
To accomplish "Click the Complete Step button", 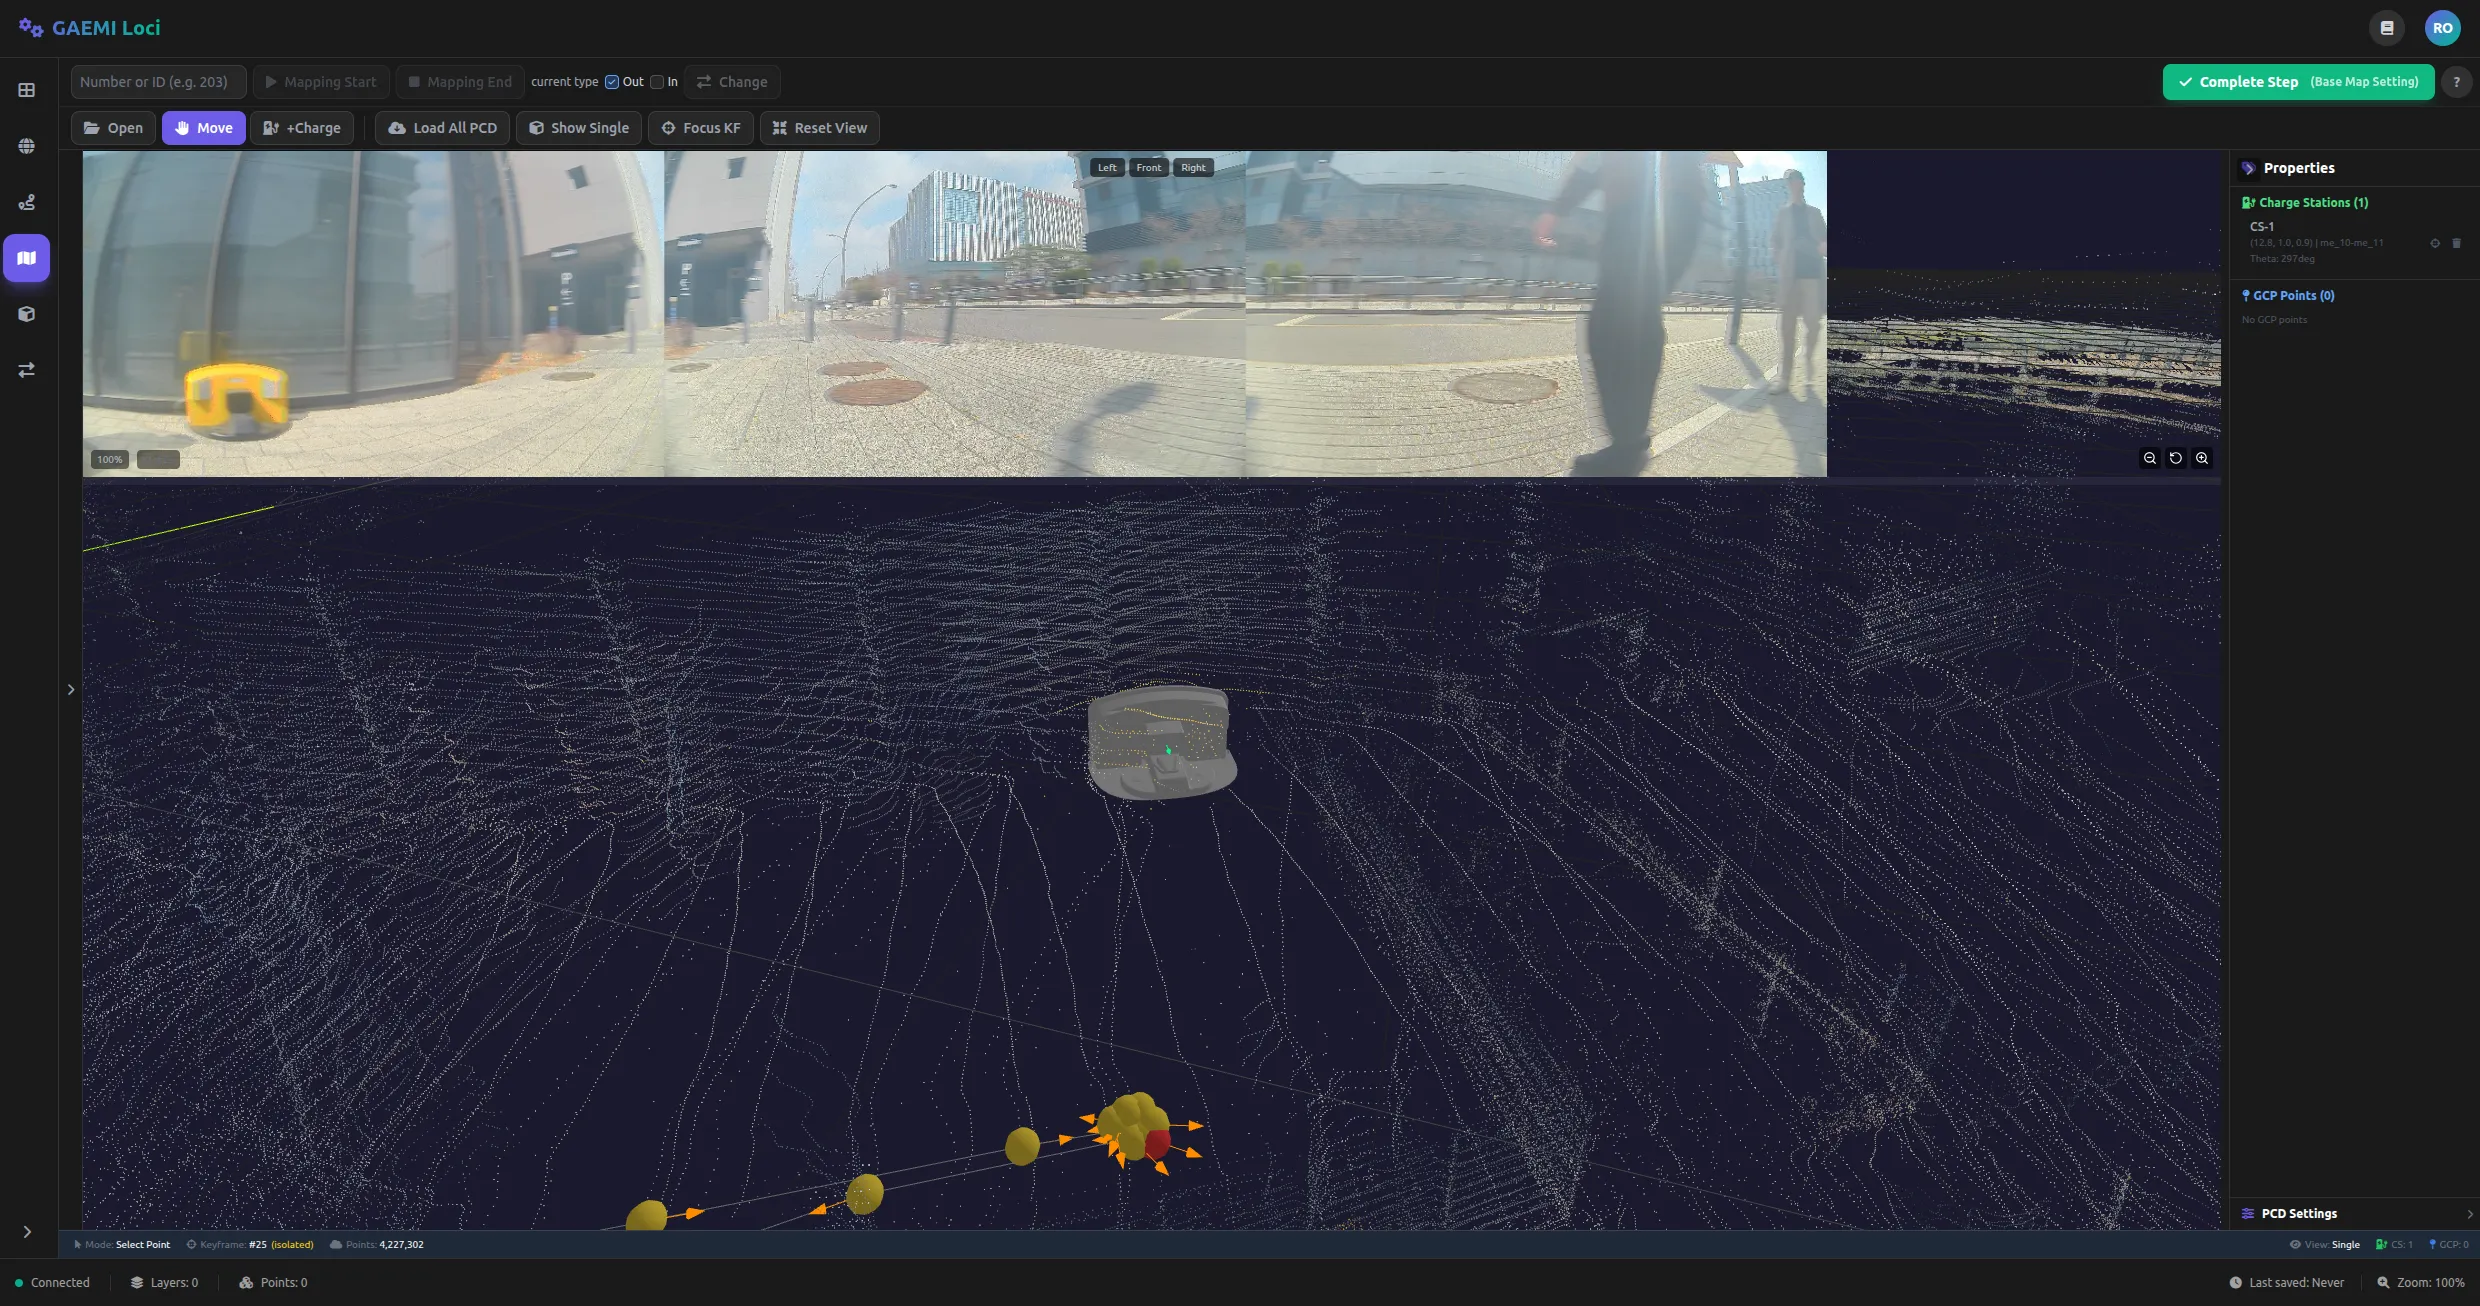I will pyautogui.click(x=2298, y=82).
